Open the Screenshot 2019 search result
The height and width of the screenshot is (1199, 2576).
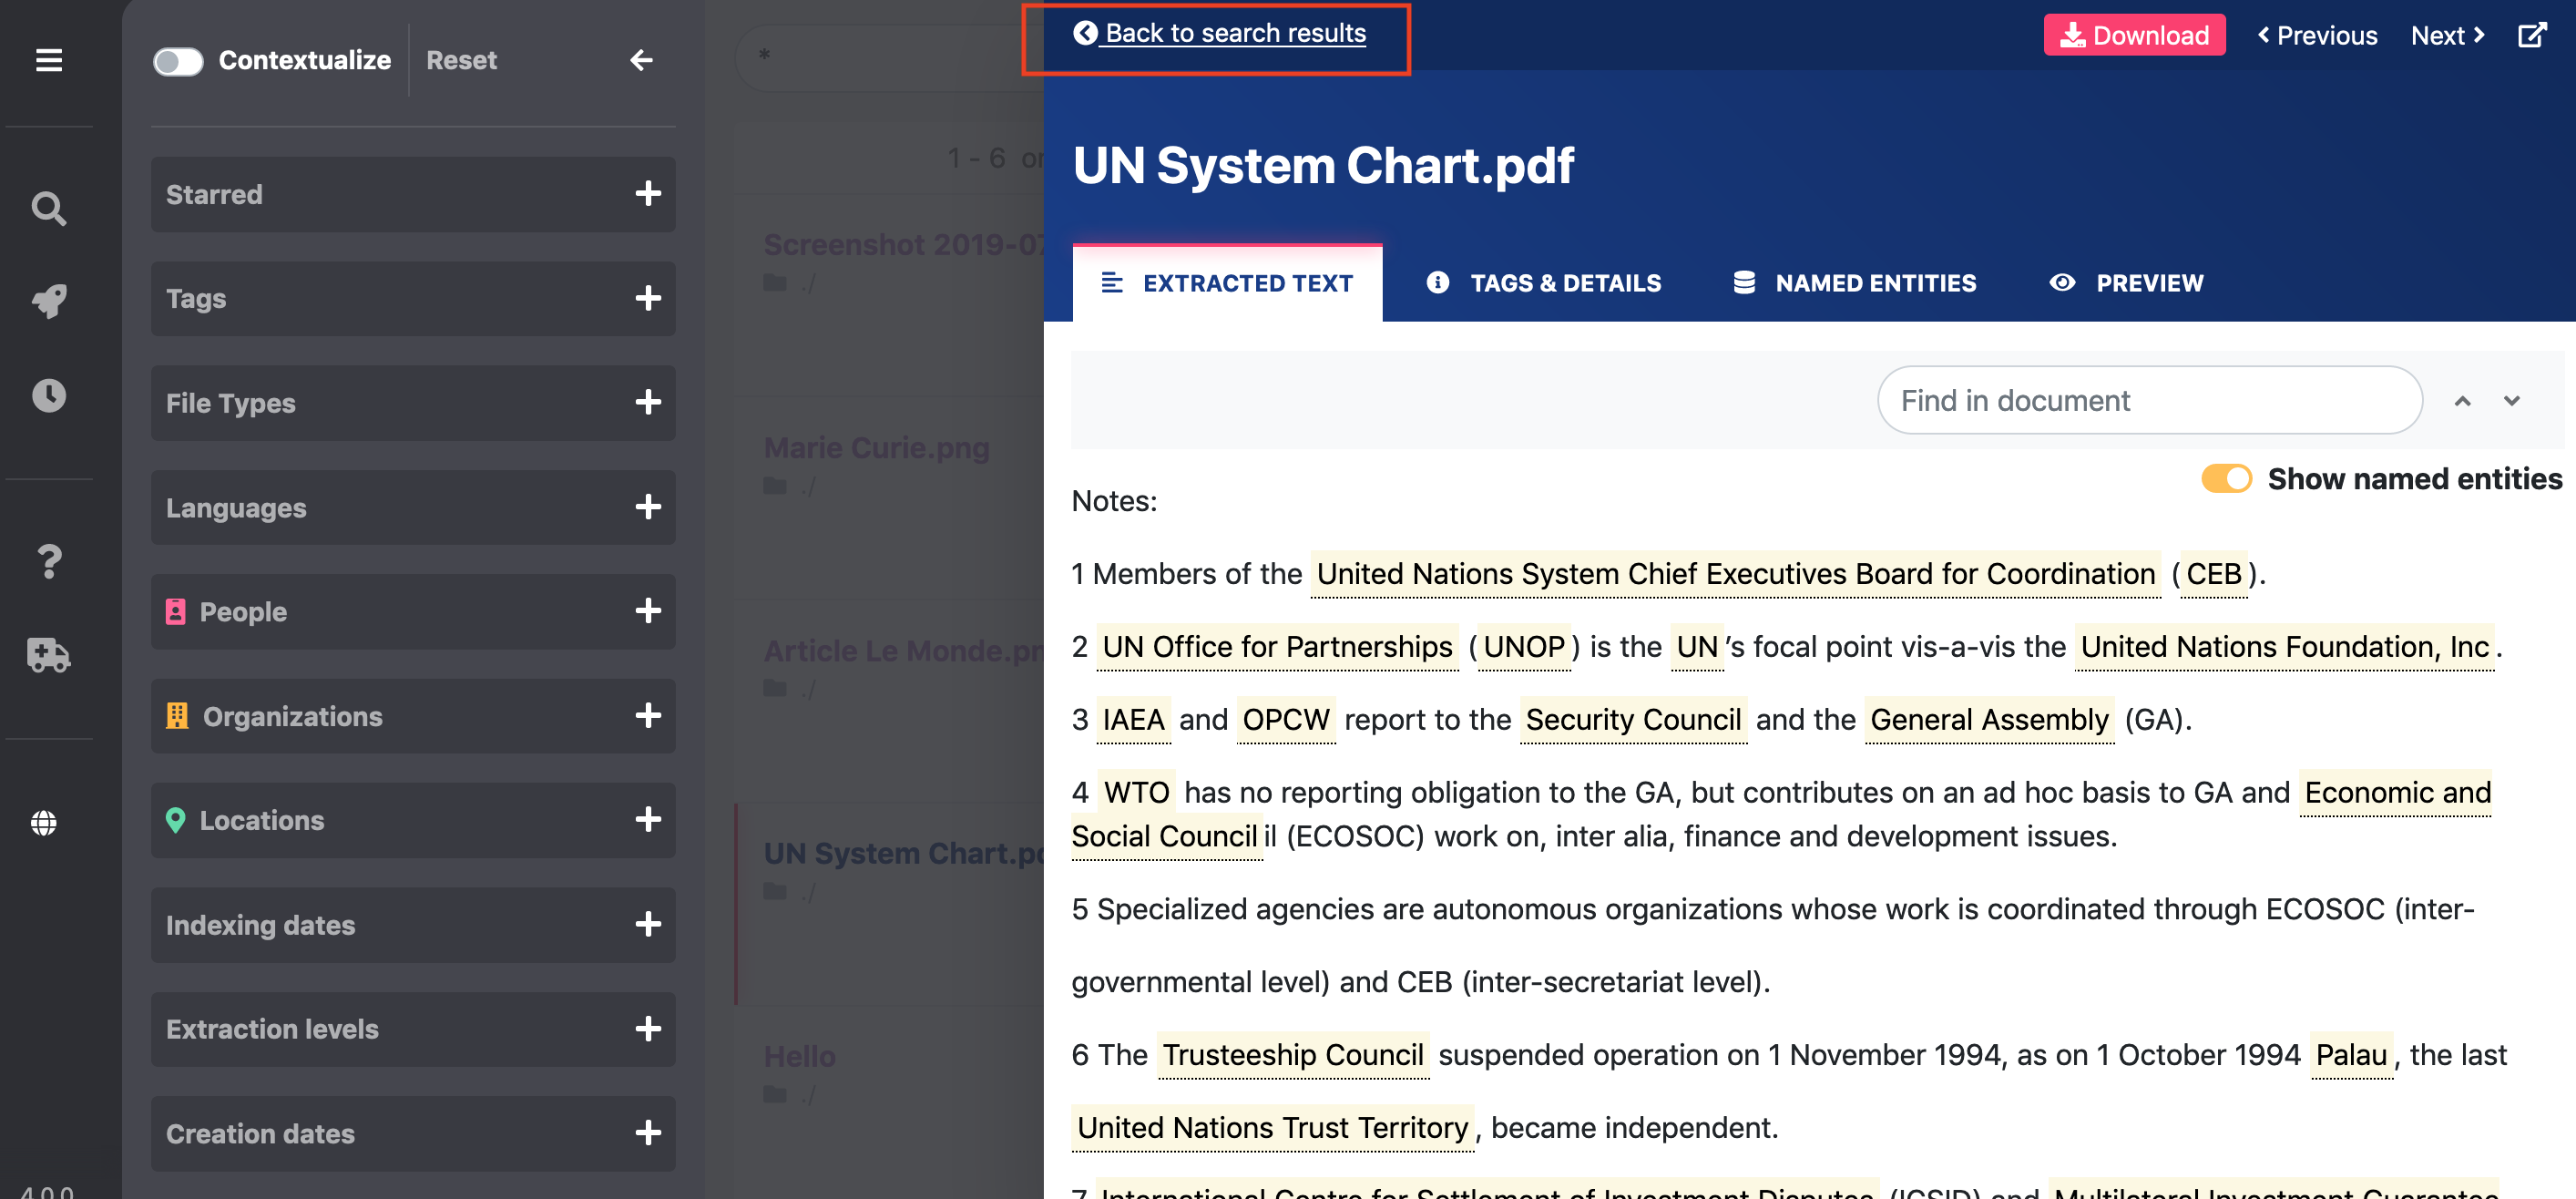click(903, 245)
